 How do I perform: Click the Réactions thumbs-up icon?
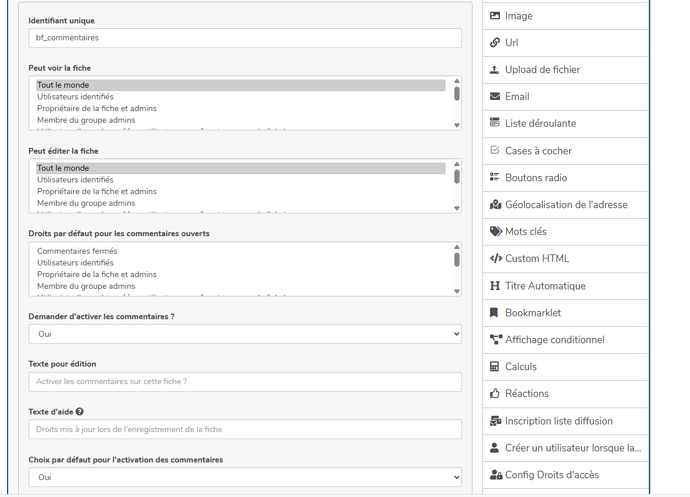[495, 394]
